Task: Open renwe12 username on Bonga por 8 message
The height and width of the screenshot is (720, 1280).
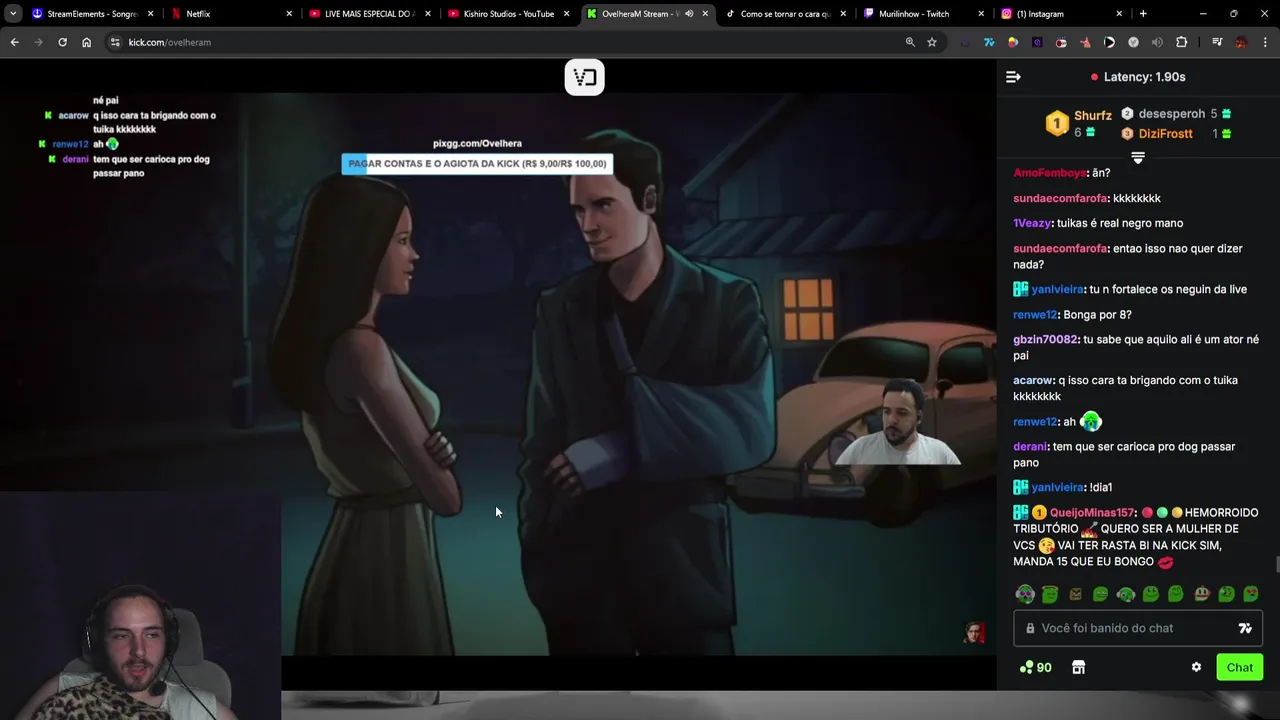Action: click(x=1035, y=314)
